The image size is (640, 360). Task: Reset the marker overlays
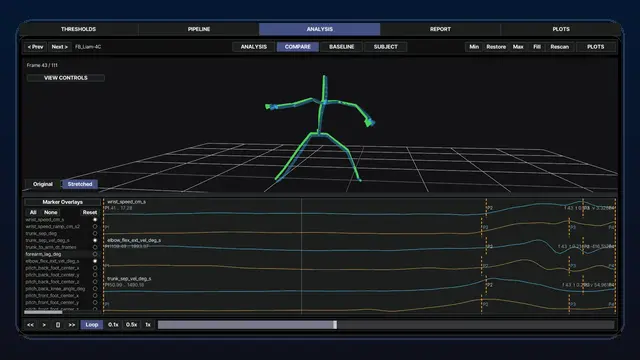[x=90, y=212]
